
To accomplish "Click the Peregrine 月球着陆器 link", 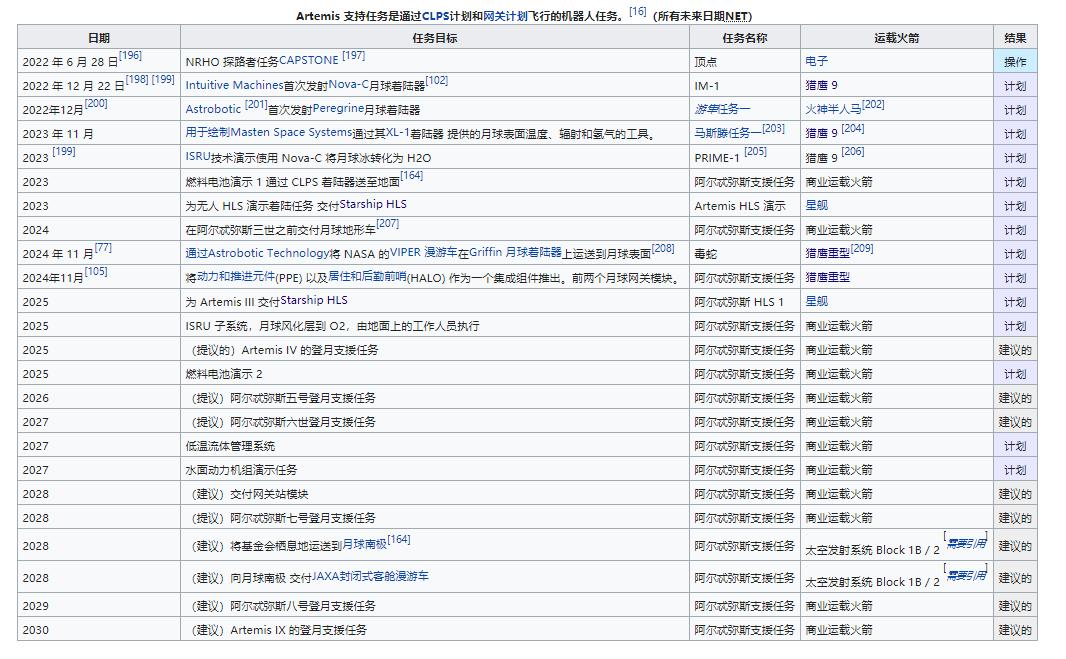I will pos(367,109).
